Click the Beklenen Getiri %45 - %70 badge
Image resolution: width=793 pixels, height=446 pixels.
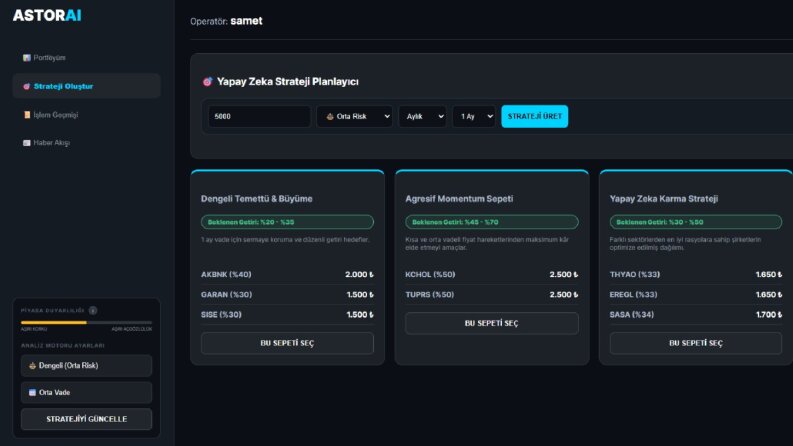(x=492, y=222)
